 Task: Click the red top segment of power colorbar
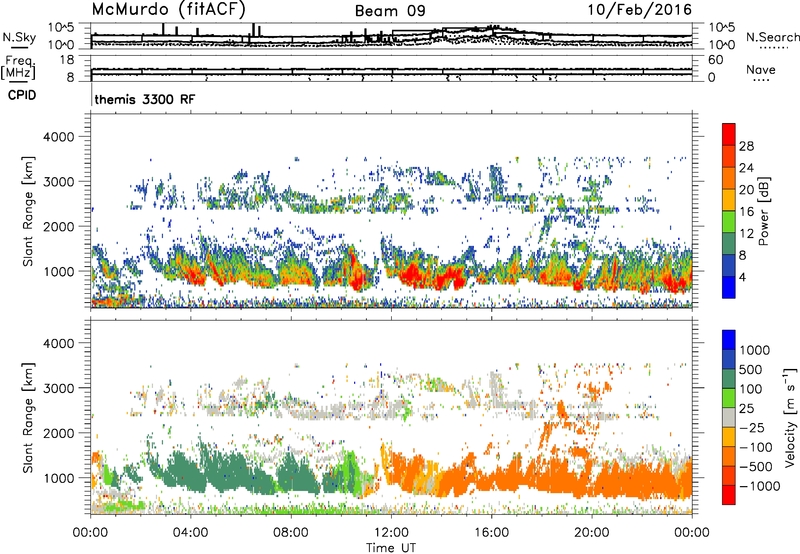point(729,134)
